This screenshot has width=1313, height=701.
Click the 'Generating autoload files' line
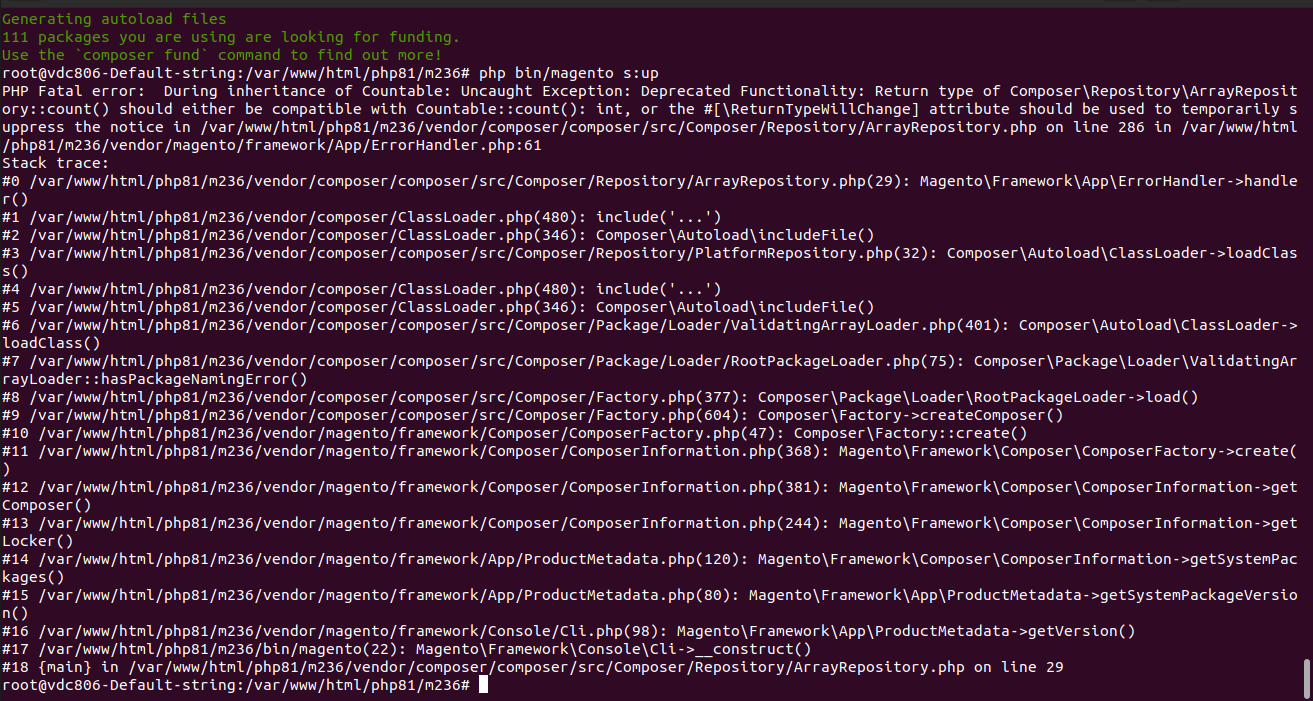[x=114, y=19]
